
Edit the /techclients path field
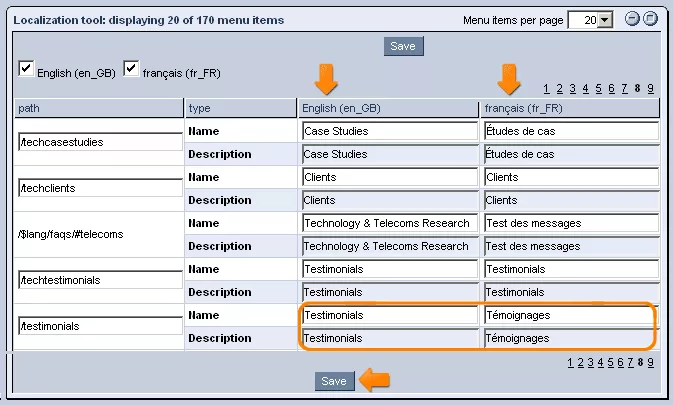[100, 188]
